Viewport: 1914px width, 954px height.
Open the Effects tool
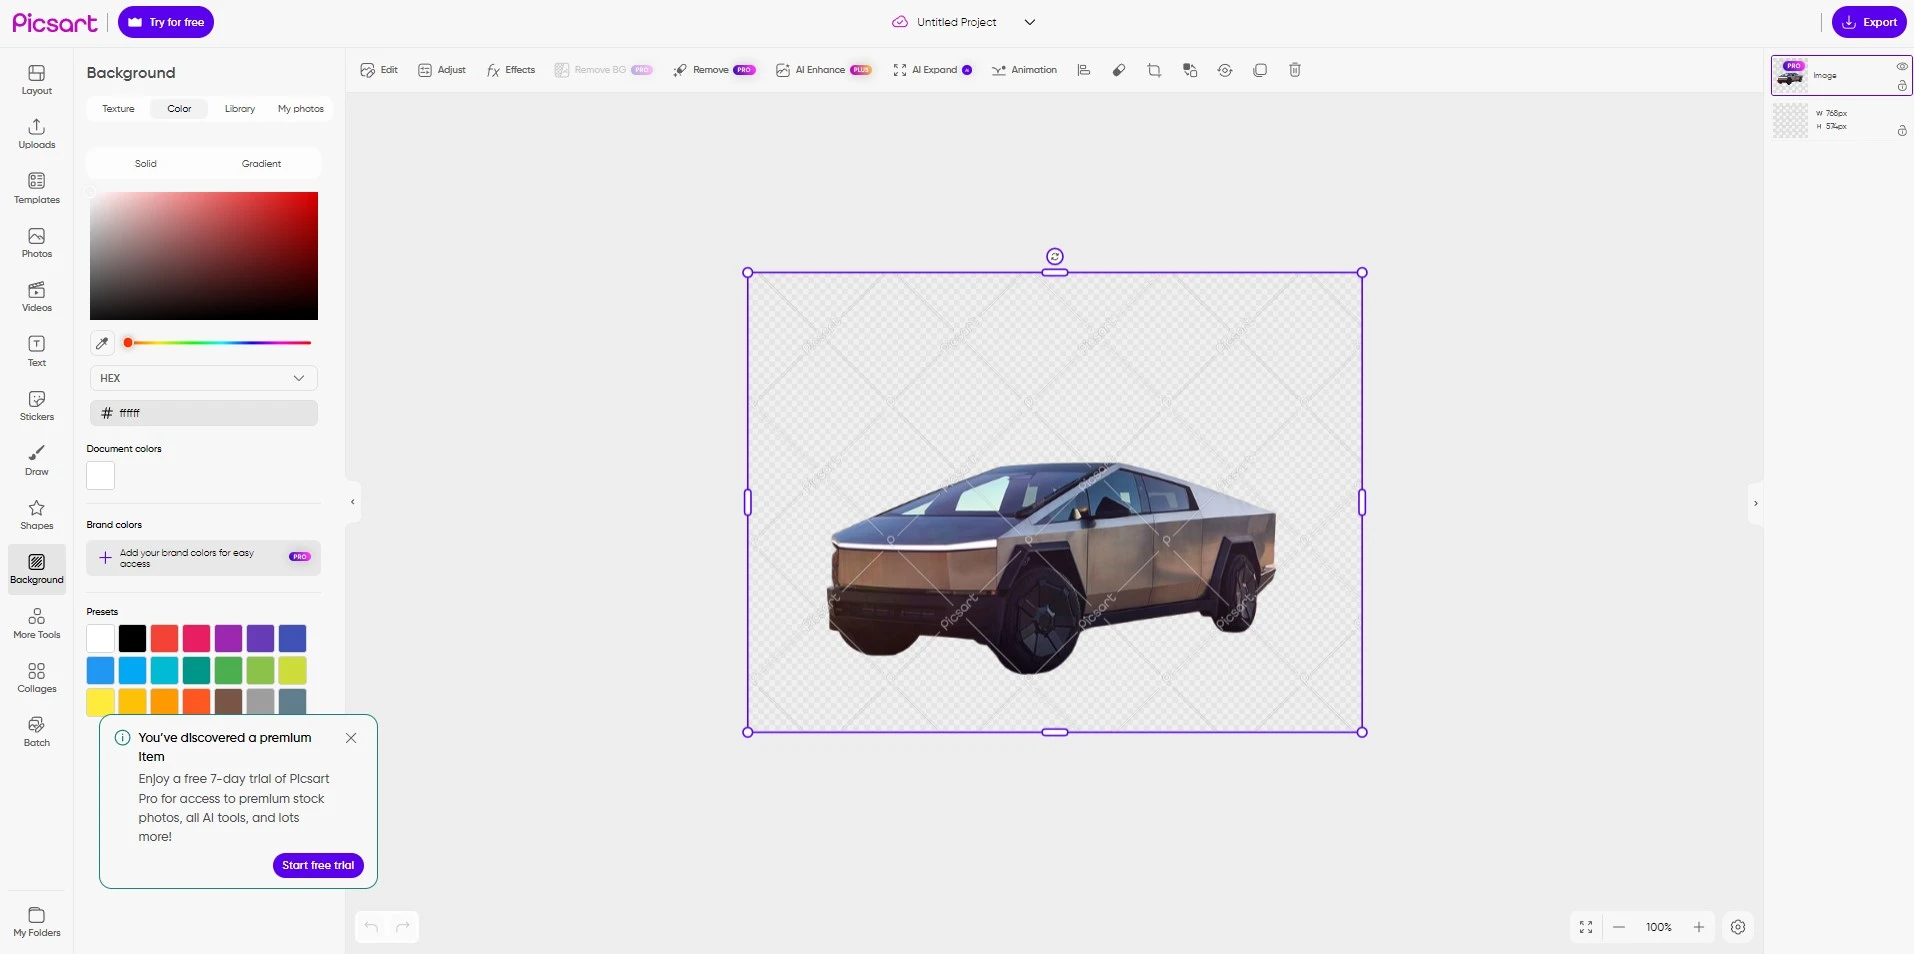point(511,70)
